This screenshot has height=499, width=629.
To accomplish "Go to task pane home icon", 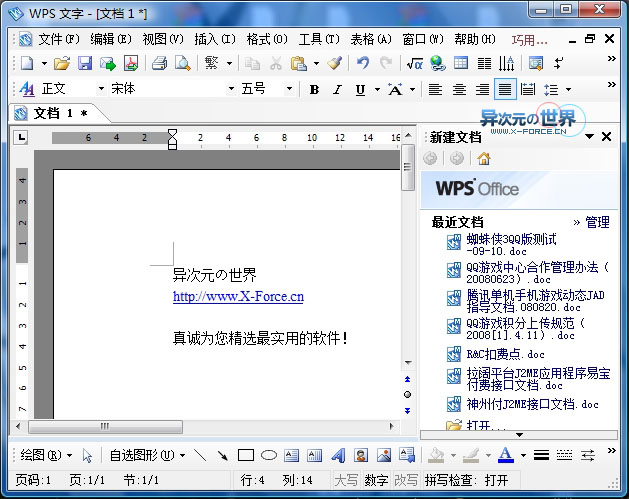I will pos(484,159).
